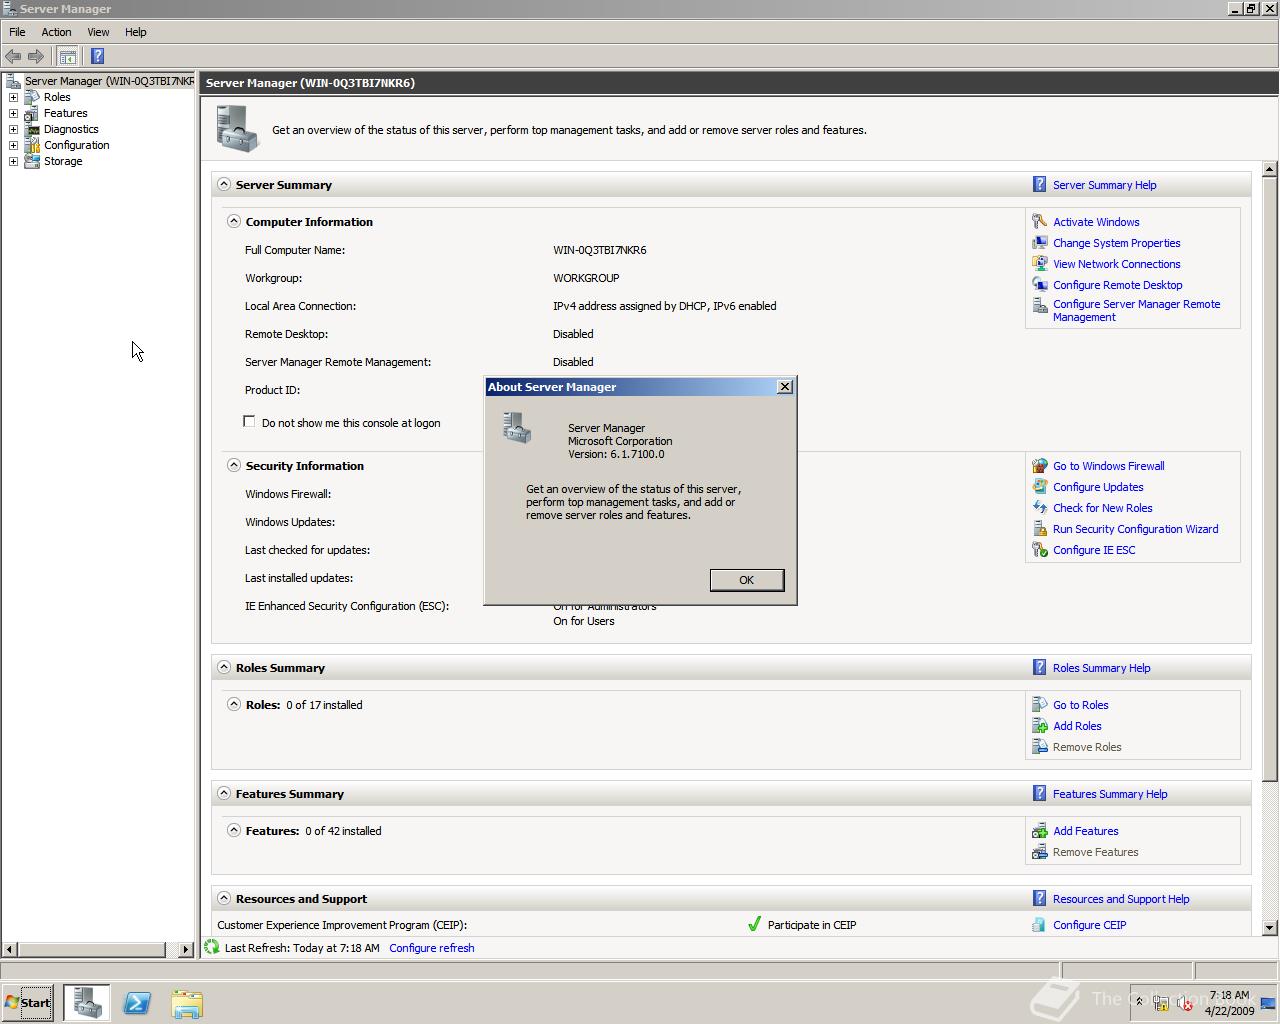The image size is (1280, 1024).
Task: Check 'Do not show me this console at logon'
Action: point(249,422)
